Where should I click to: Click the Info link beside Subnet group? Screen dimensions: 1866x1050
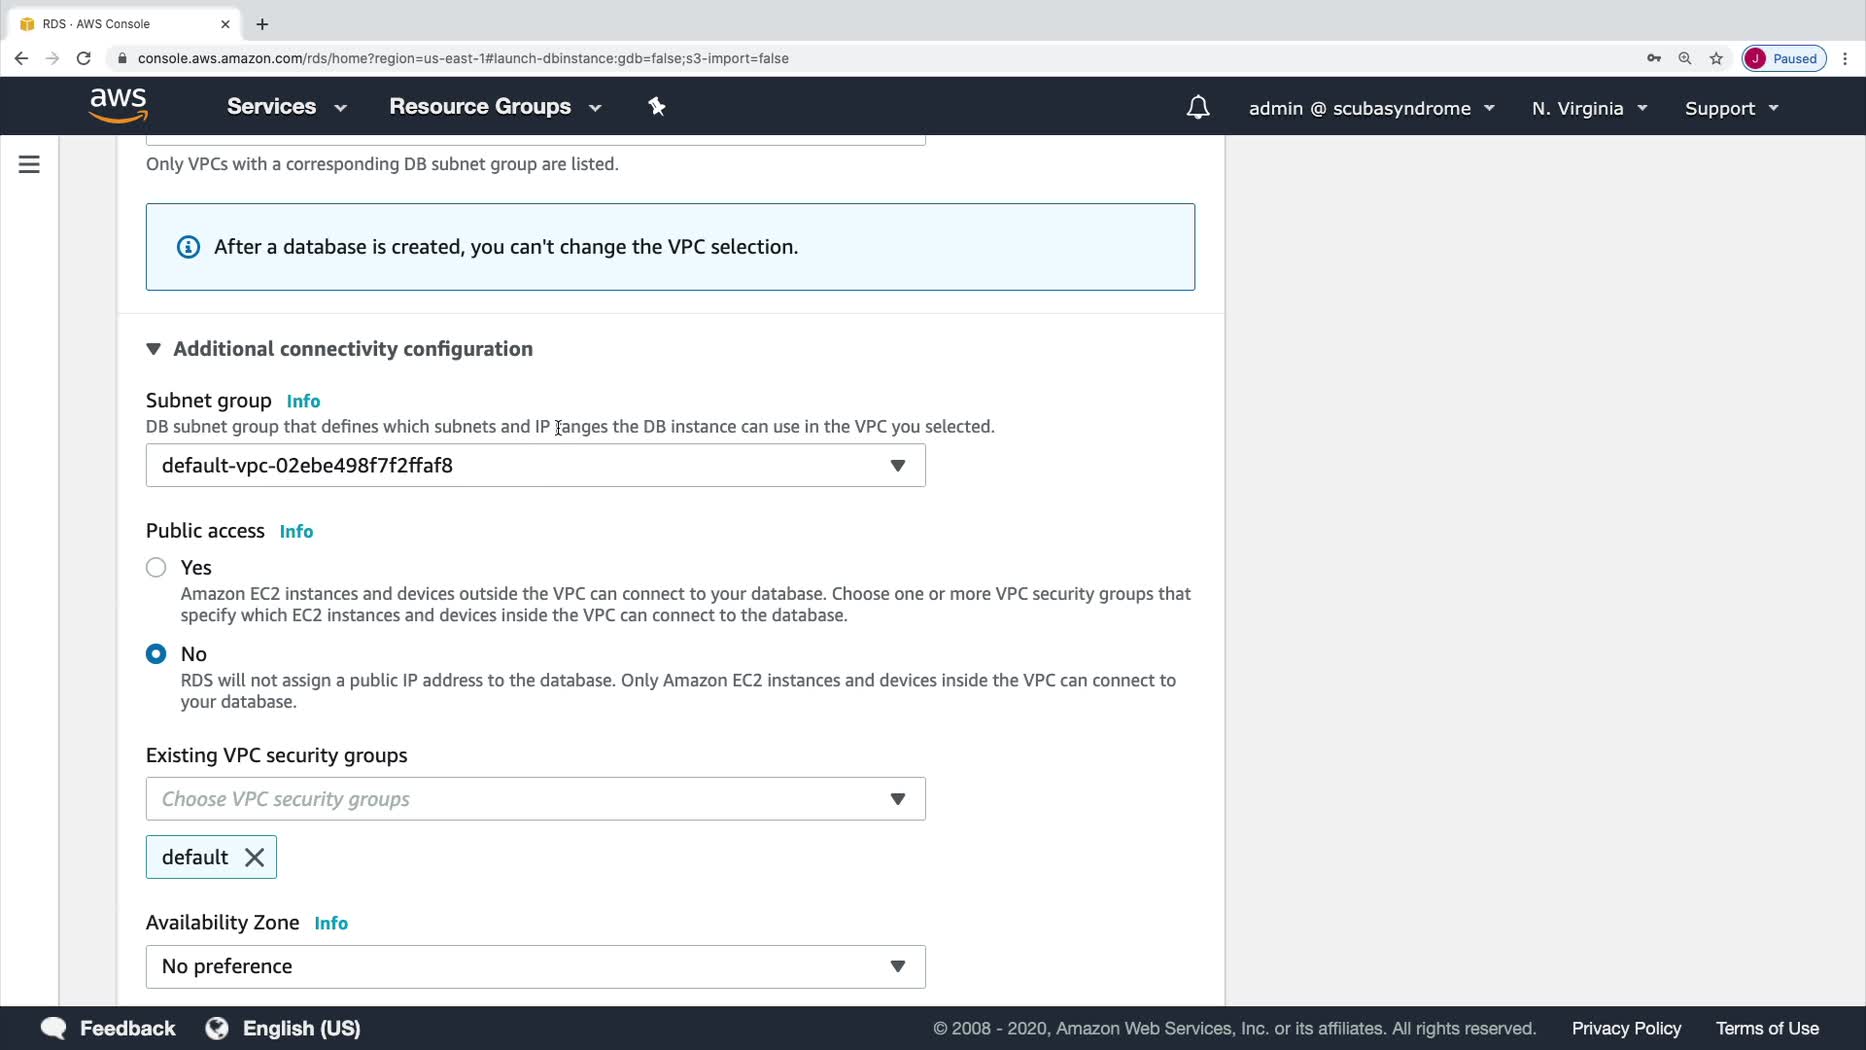[303, 401]
